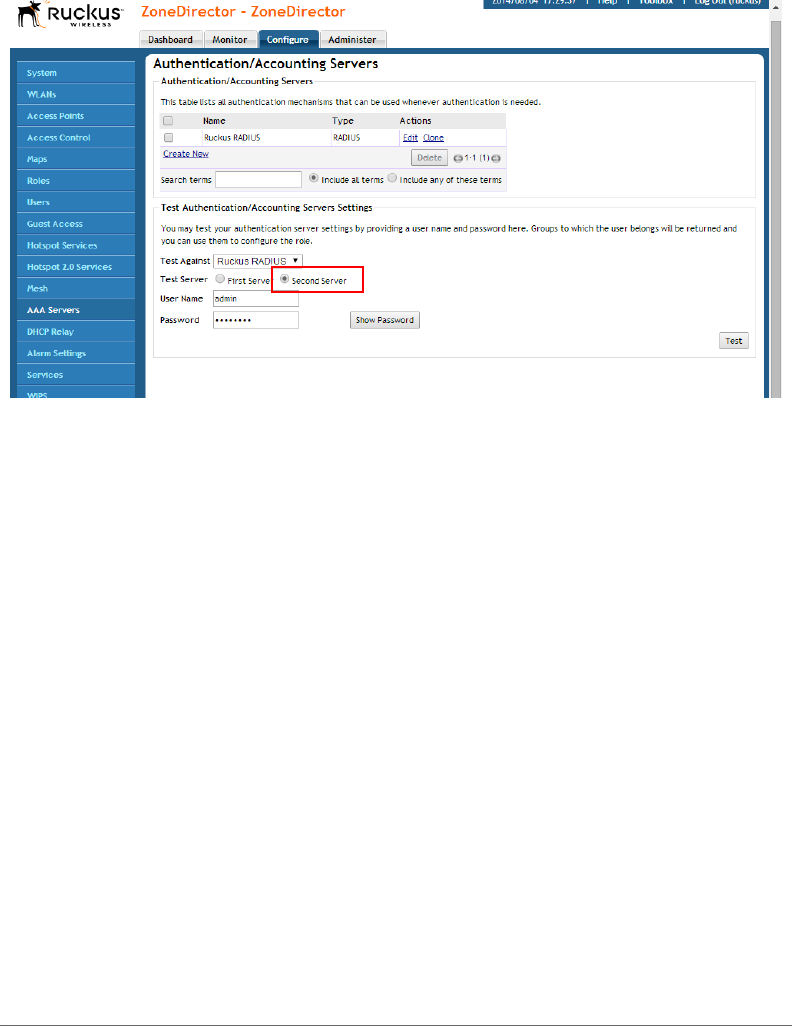Click the Create New link

[186, 154]
